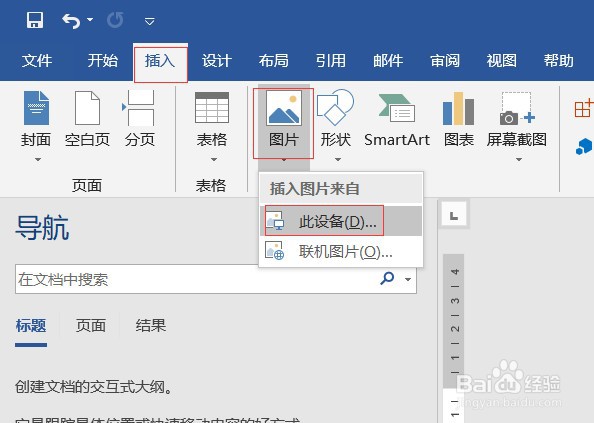Viewport: 594px width, 423px height.
Task: Open the 邮件 ribbon tab
Action: (x=388, y=61)
